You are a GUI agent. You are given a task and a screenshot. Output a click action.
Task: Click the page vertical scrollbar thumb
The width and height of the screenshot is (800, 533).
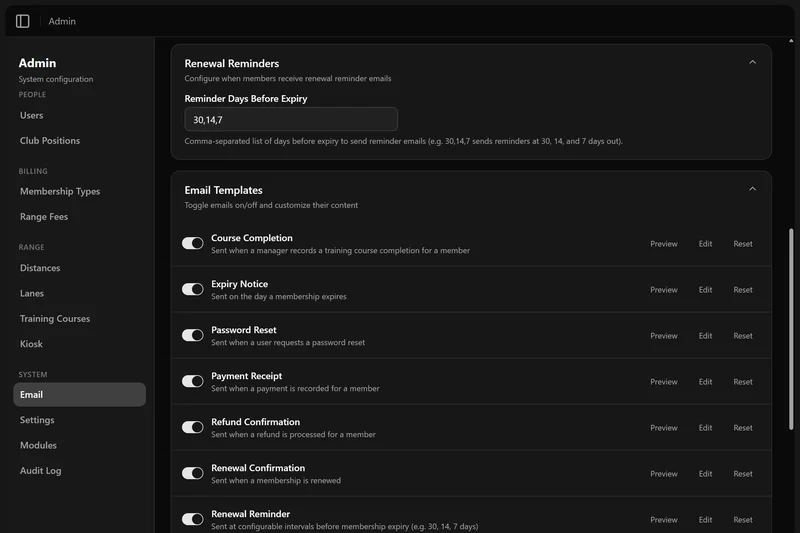pos(791,329)
